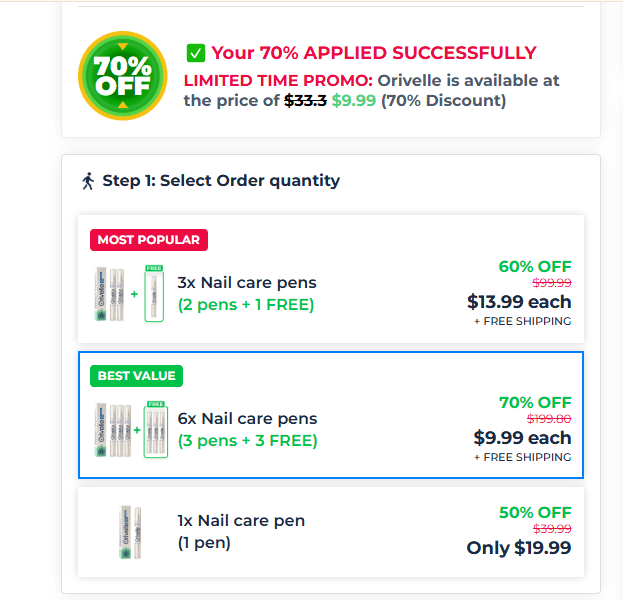Click the red MOST POPULAR badge
Screen dimensions: 623x600
[x=149, y=240]
